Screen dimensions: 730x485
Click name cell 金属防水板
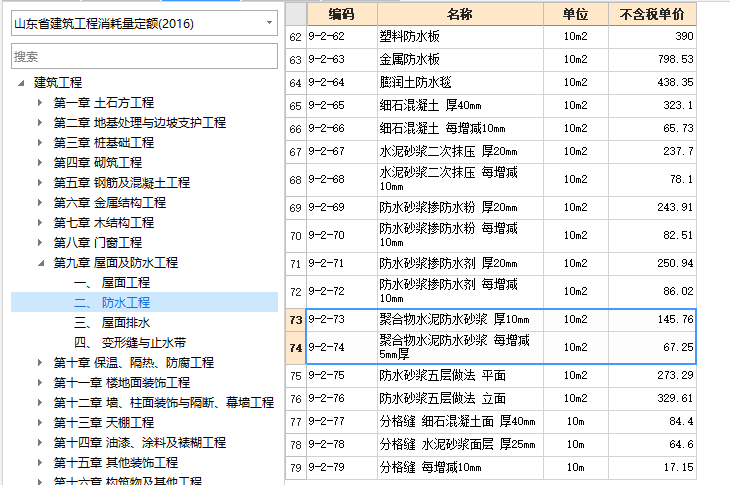(460, 60)
